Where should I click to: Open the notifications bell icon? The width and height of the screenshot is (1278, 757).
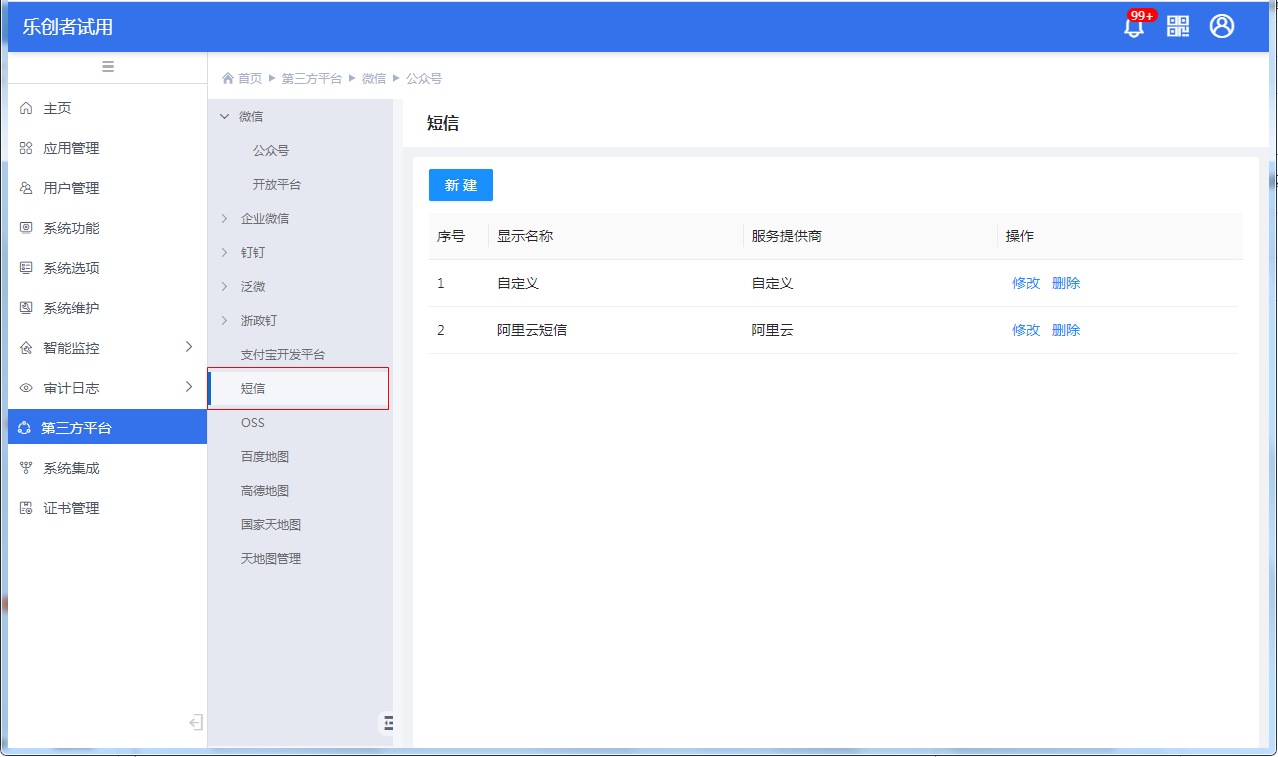click(1134, 27)
